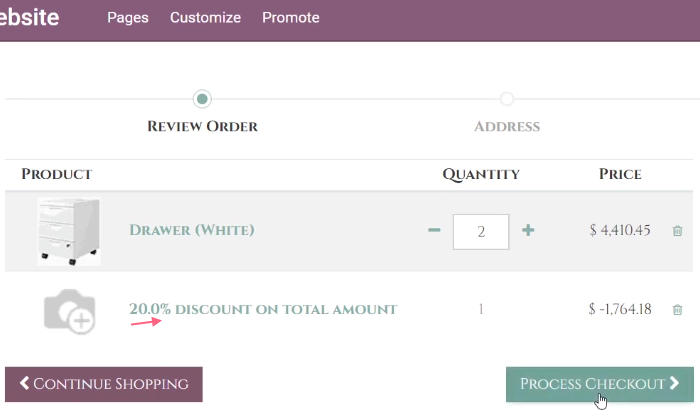Click the Drawer (White) product image
The width and height of the screenshot is (700, 414).
point(69,231)
